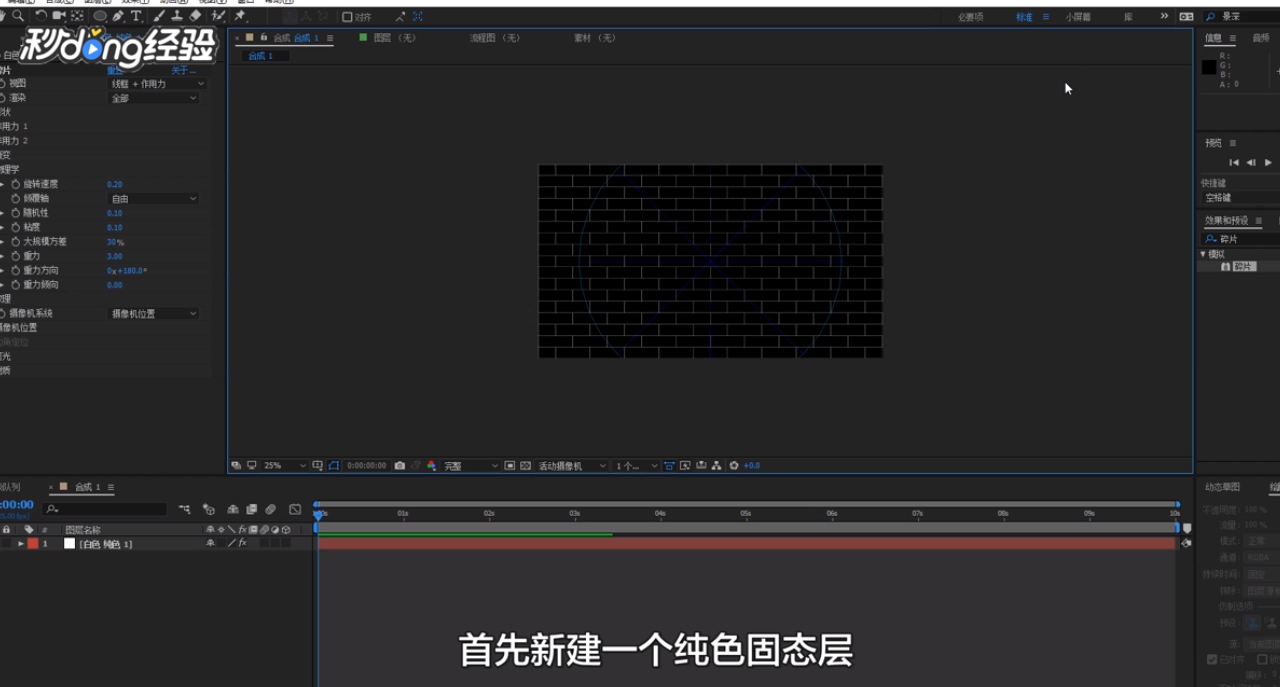
Task: Step back one frame in preview
Action: (1251, 162)
